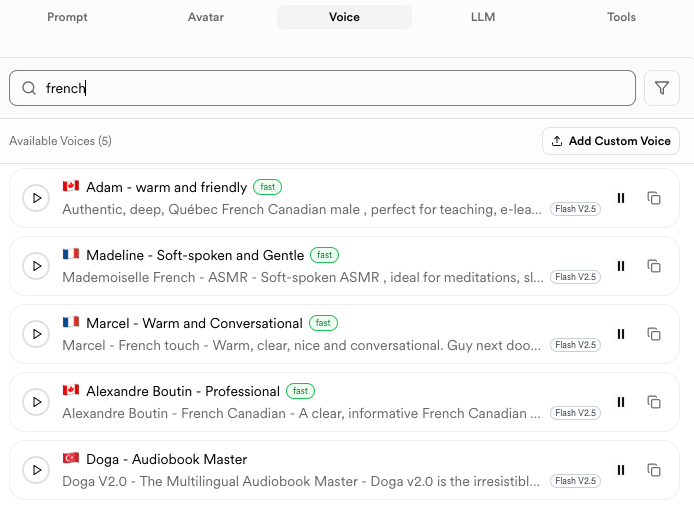The height and width of the screenshot is (511, 694).
Task: Play Madeline voice sample
Action: coord(36,266)
